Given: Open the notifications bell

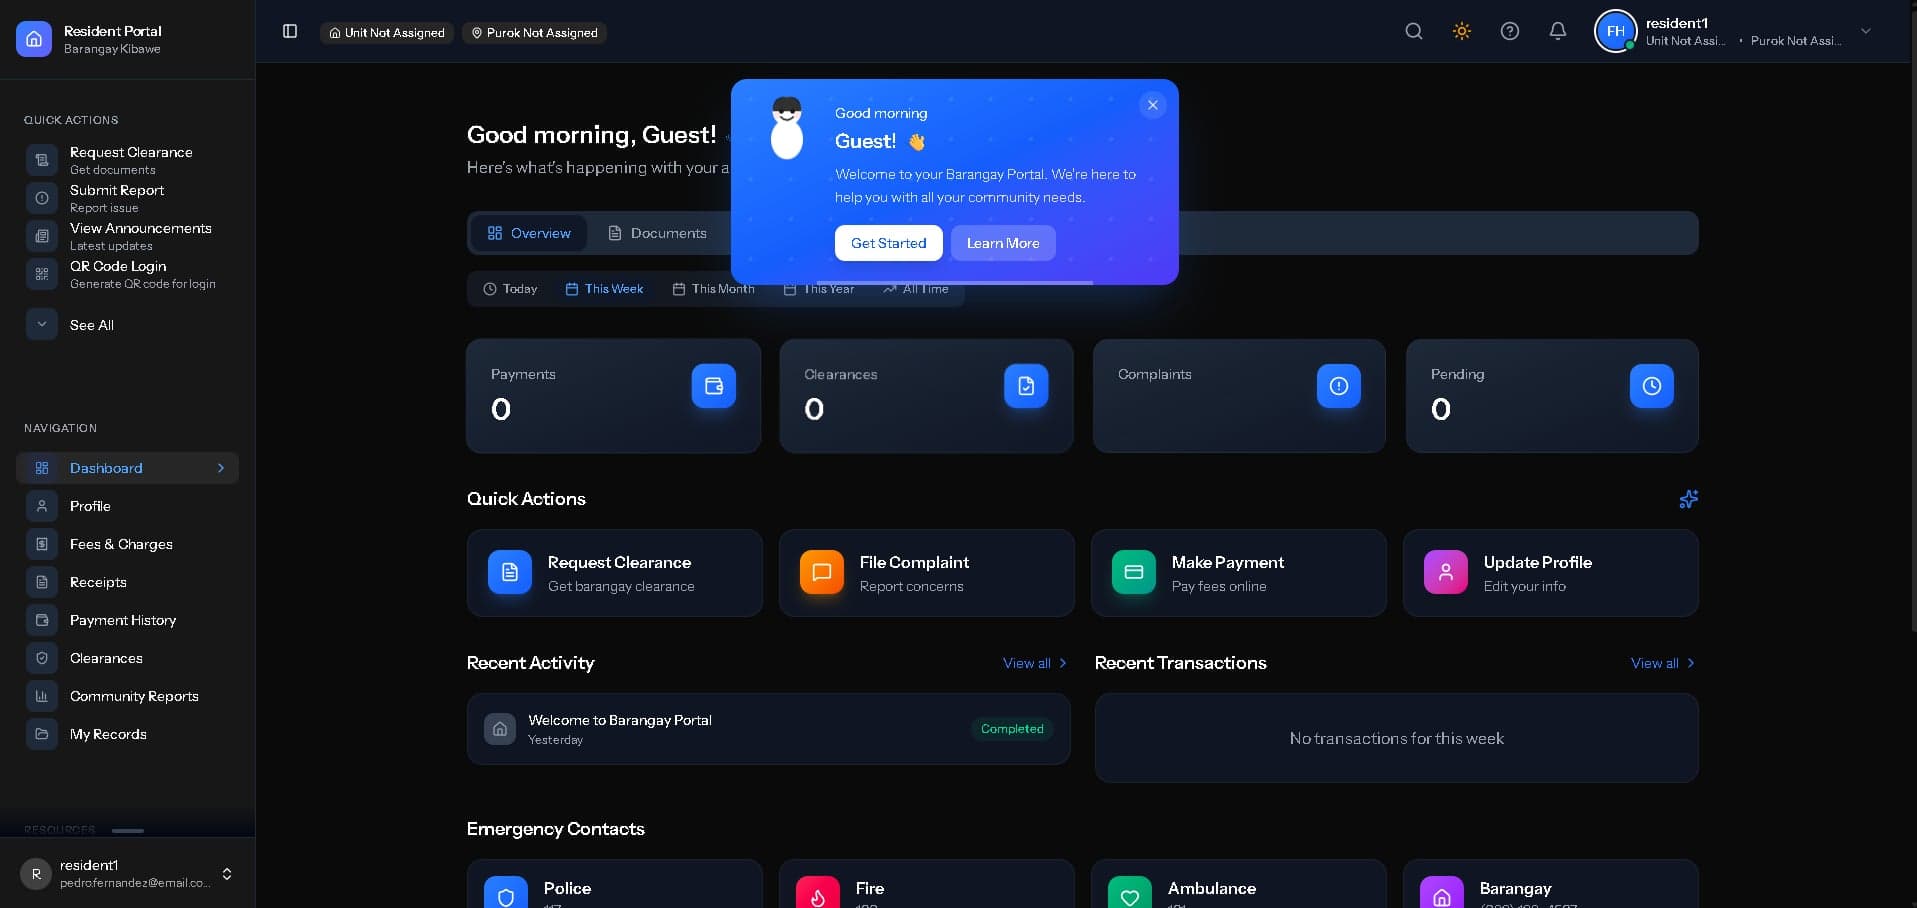Looking at the screenshot, I should tap(1558, 31).
